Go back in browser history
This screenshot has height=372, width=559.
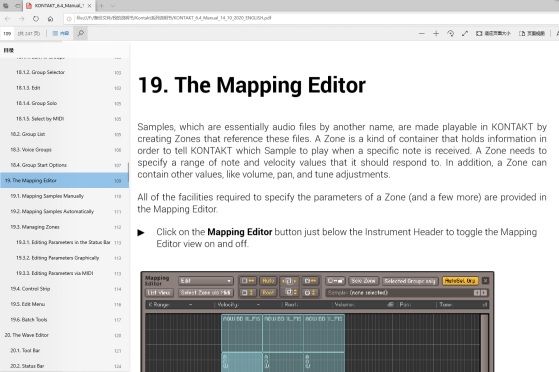7,19
